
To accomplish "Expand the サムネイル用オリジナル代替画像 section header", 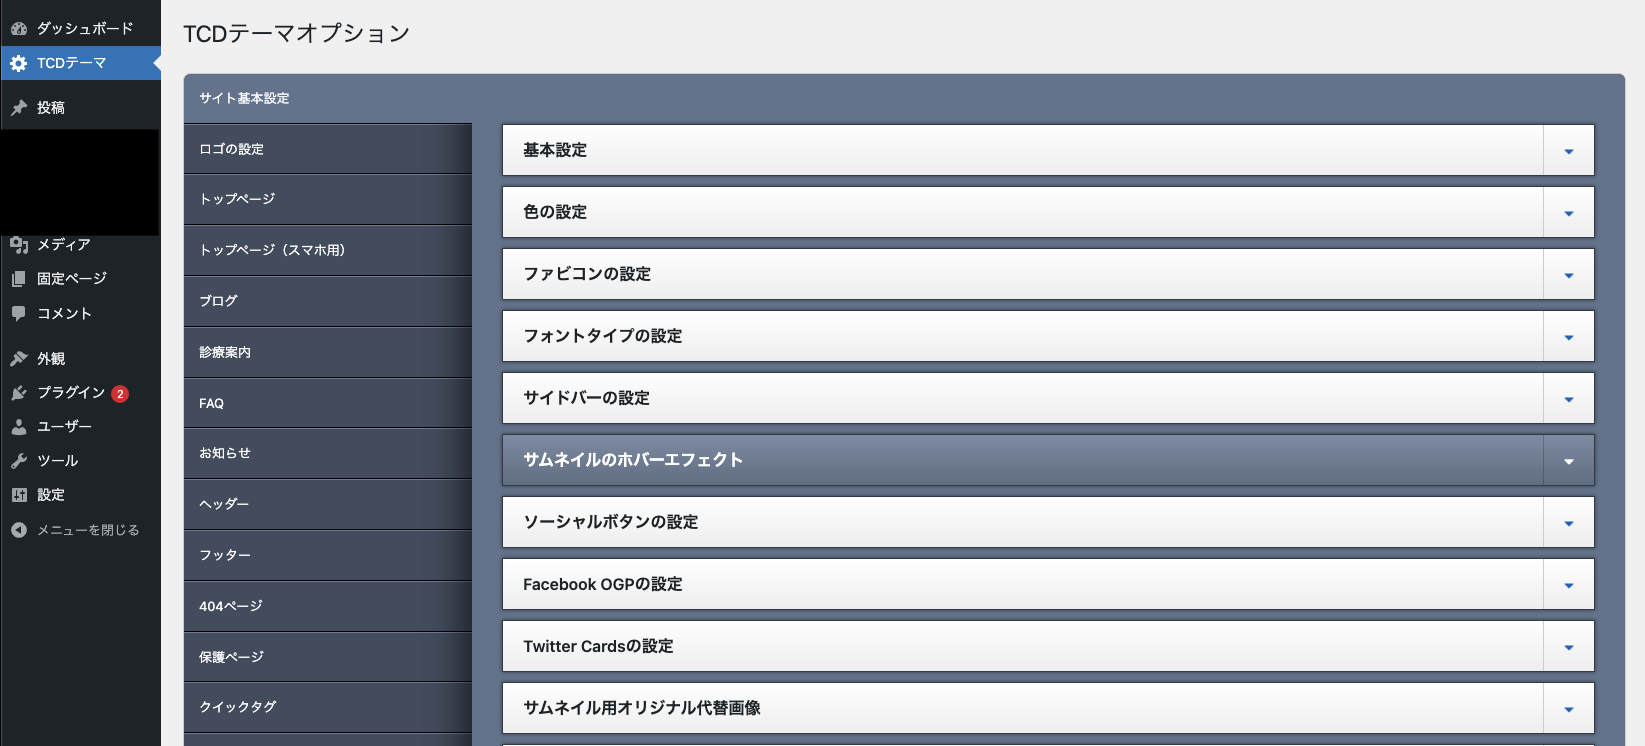I will 1048,709.
